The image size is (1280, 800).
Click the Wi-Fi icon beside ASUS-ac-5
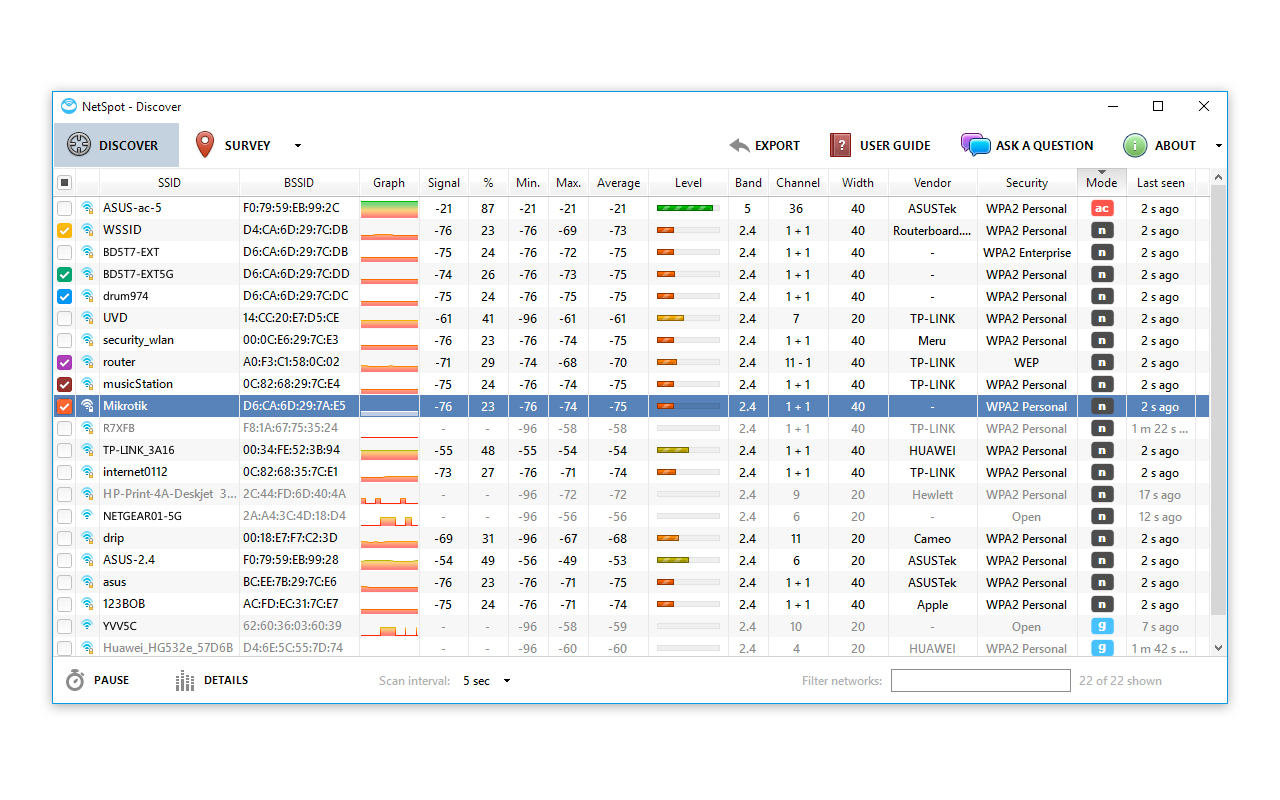(x=87, y=208)
